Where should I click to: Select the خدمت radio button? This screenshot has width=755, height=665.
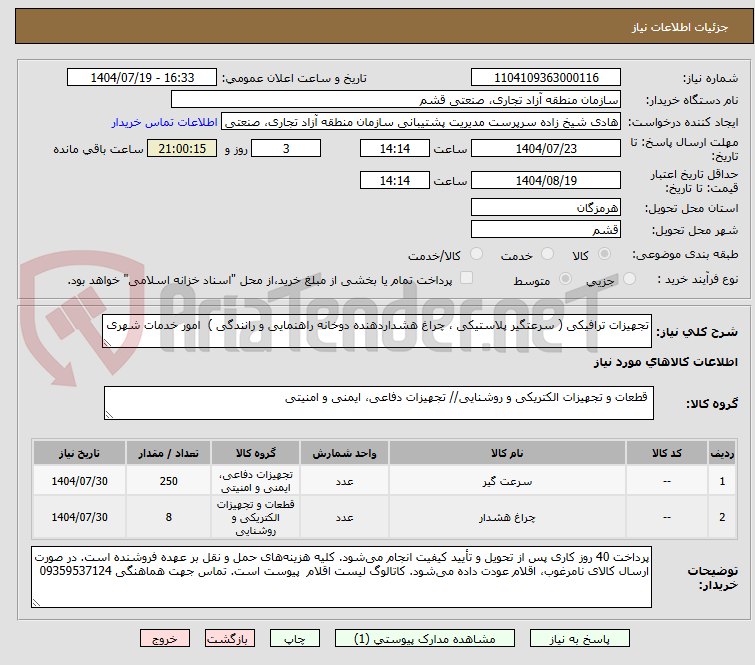[x=547, y=254]
